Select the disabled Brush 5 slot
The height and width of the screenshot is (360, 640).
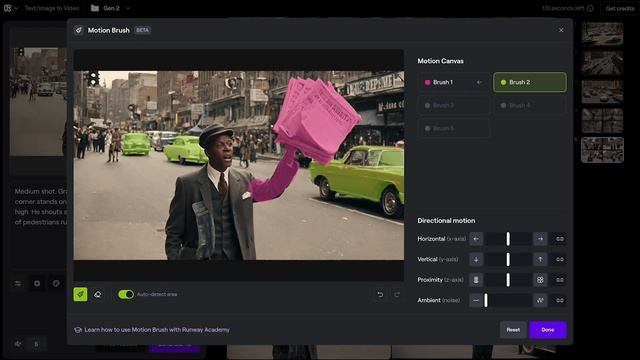pyautogui.click(x=453, y=128)
